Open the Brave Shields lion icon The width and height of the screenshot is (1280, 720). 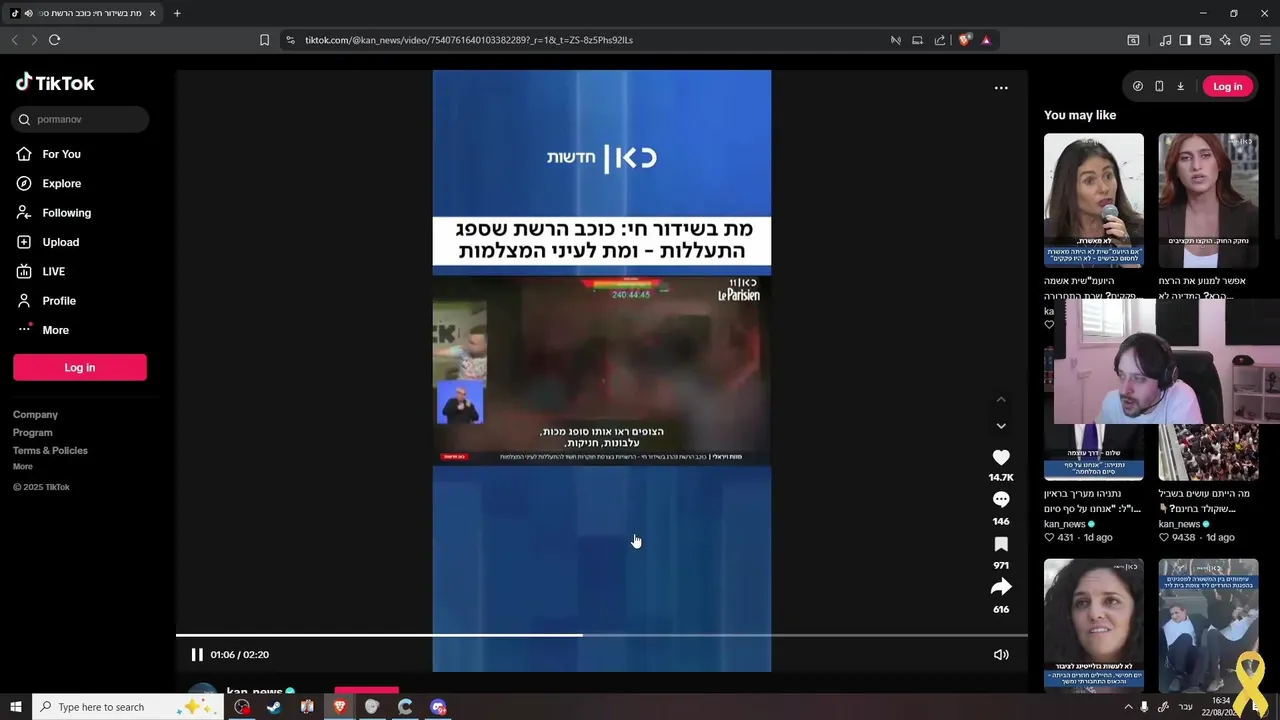[964, 40]
